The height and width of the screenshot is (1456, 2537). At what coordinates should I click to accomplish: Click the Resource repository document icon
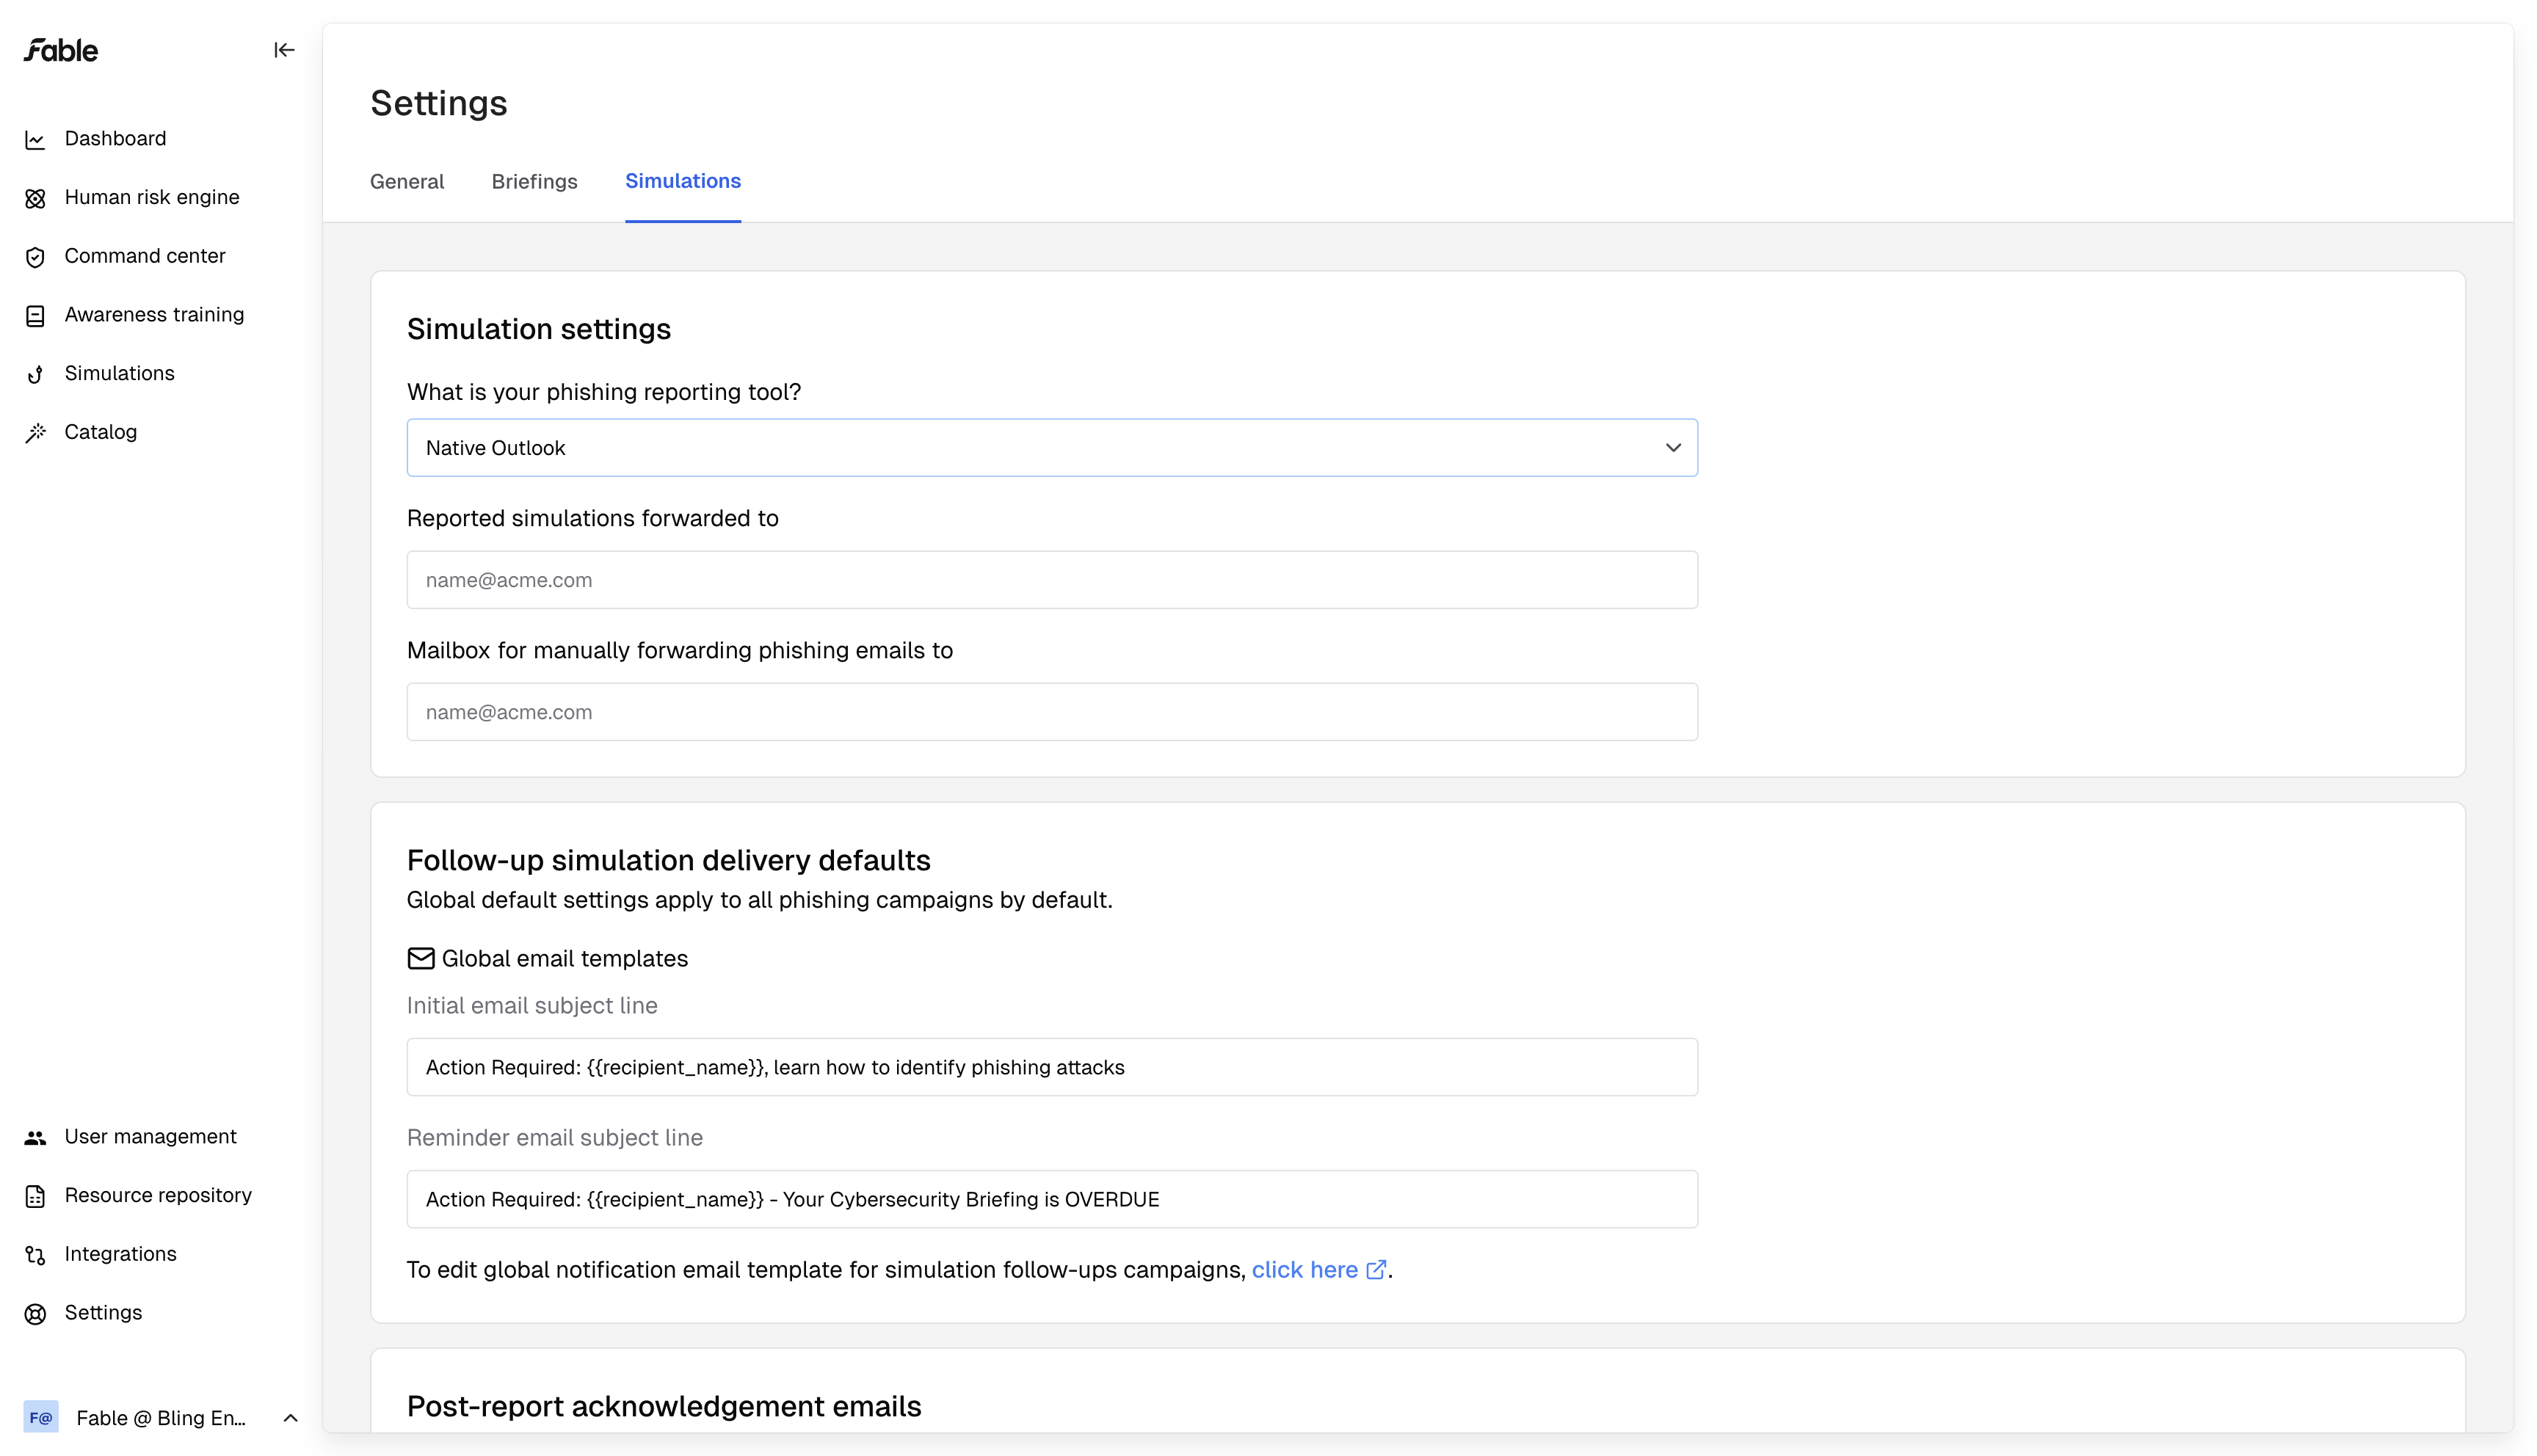pyautogui.click(x=35, y=1196)
